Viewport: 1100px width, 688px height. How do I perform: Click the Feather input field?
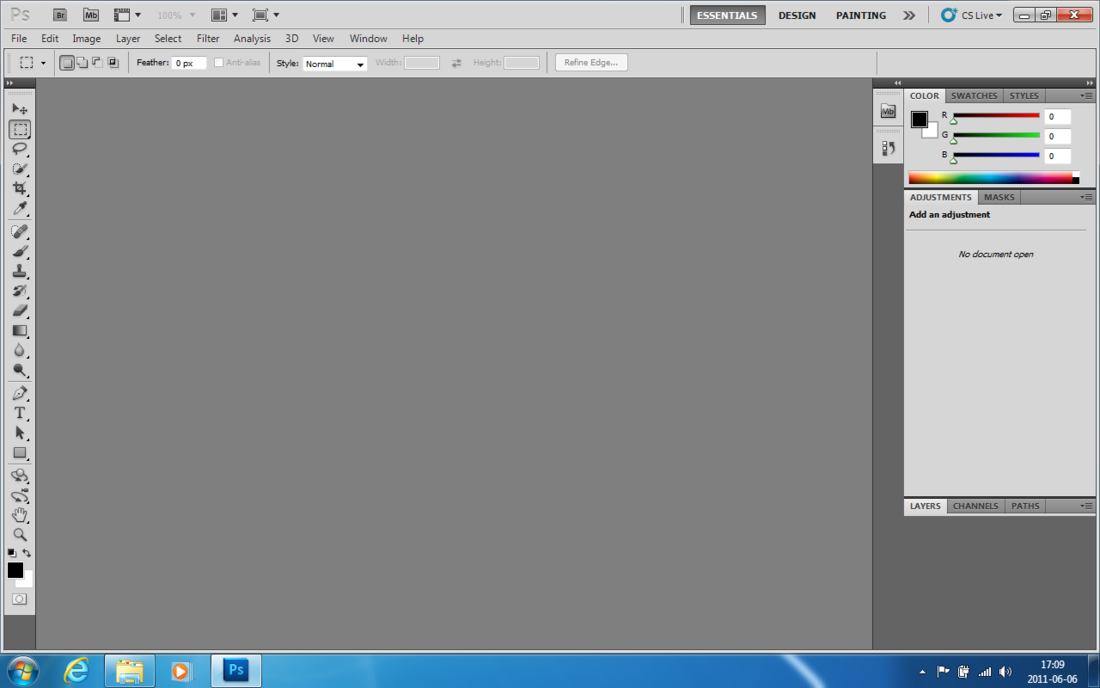pyautogui.click(x=189, y=63)
